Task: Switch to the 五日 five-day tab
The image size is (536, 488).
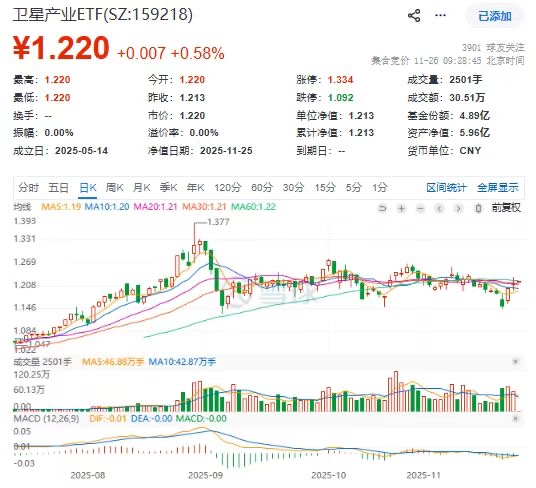Action: click(x=58, y=188)
